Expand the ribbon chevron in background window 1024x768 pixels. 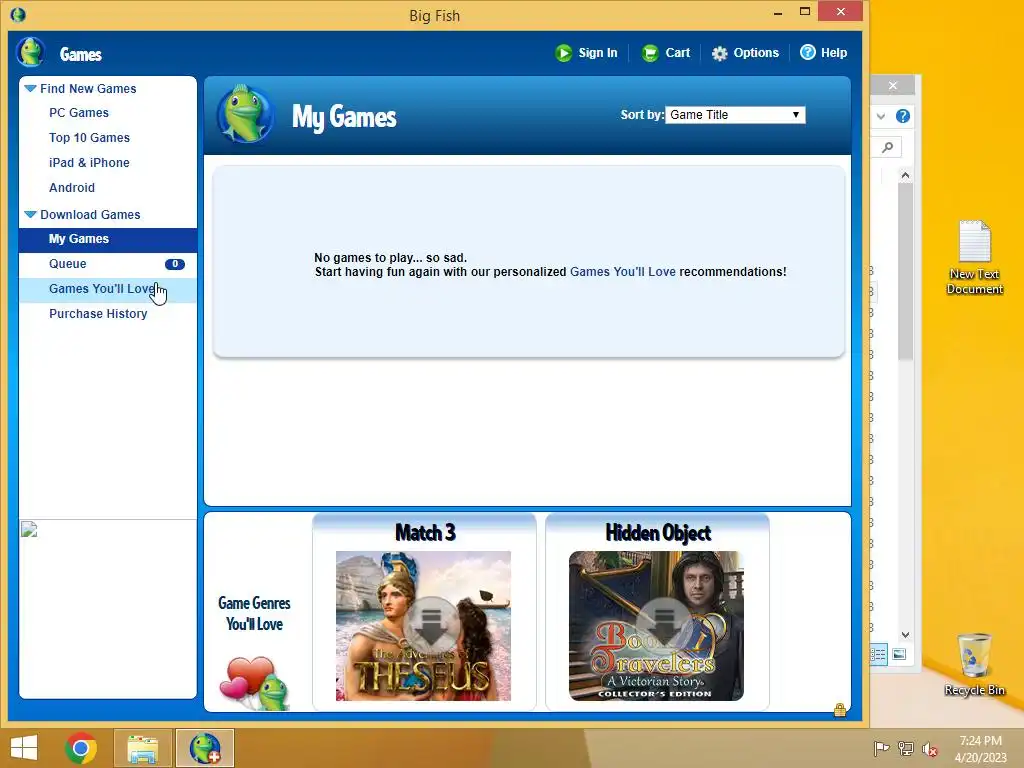(x=881, y=116)
